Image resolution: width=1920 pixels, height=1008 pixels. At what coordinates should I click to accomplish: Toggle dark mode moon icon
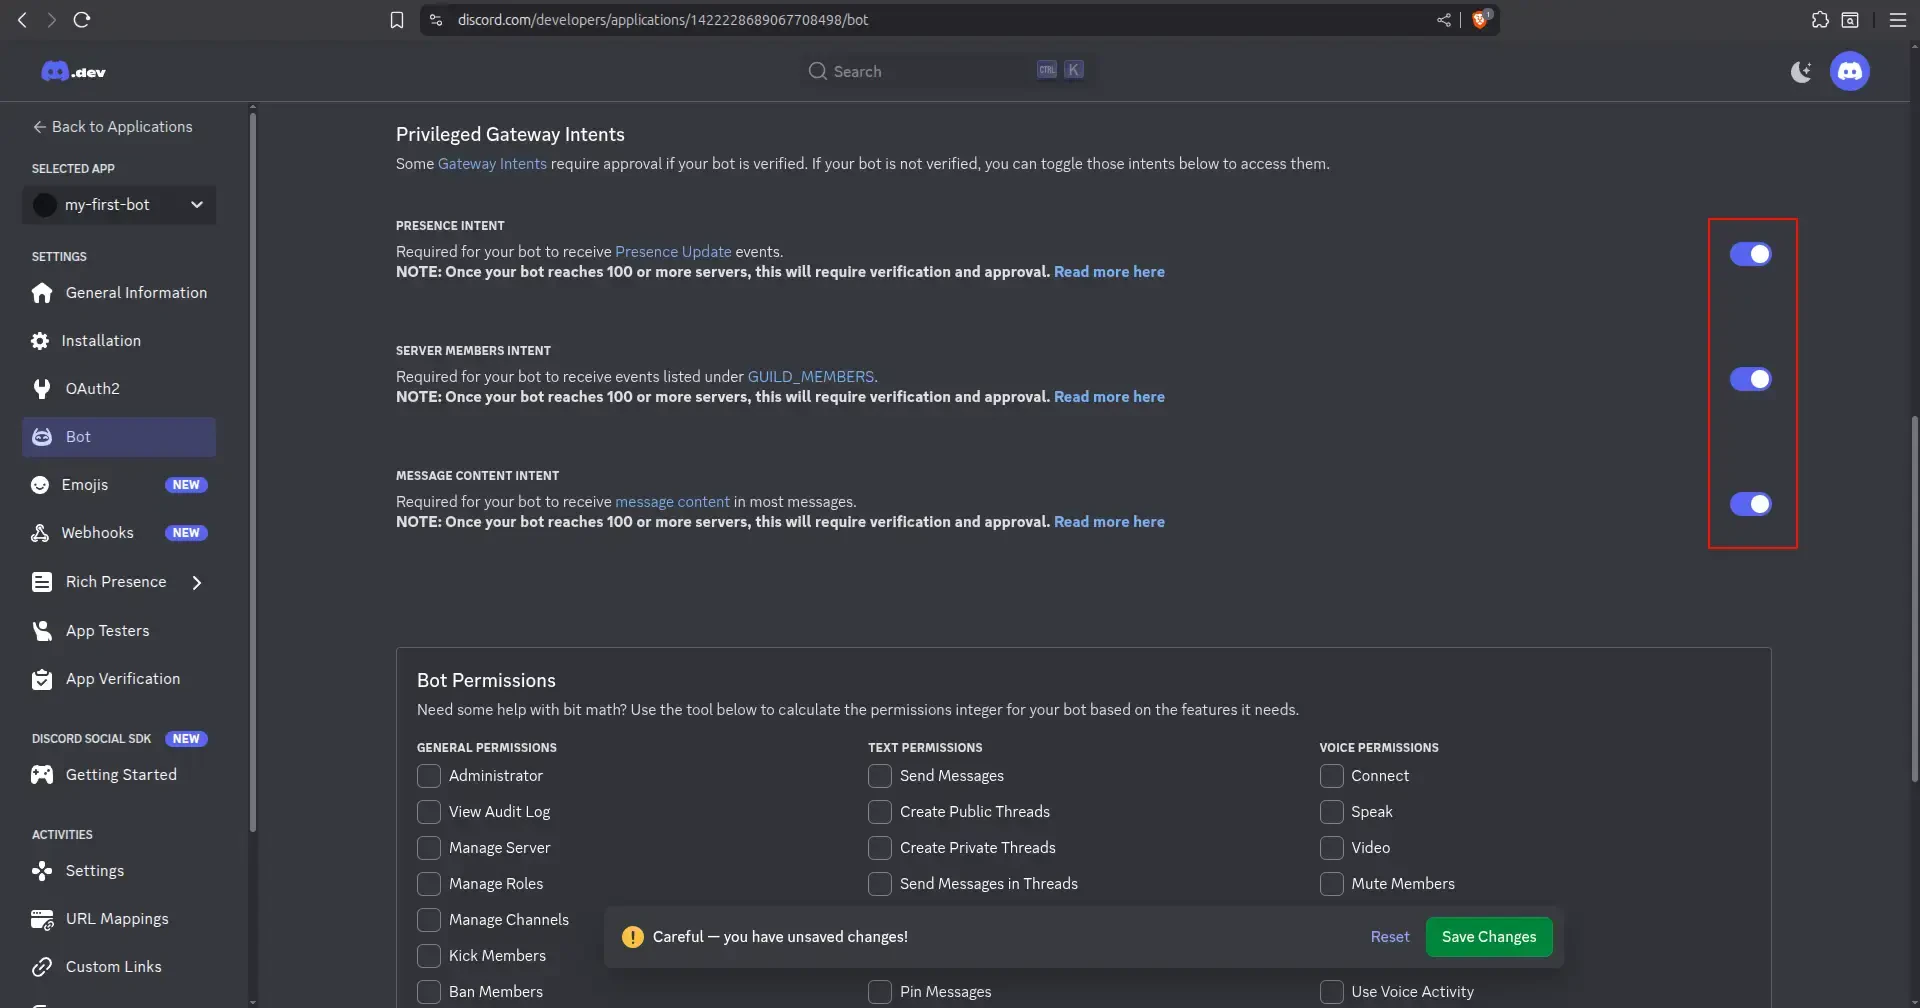pos(1800,71)
